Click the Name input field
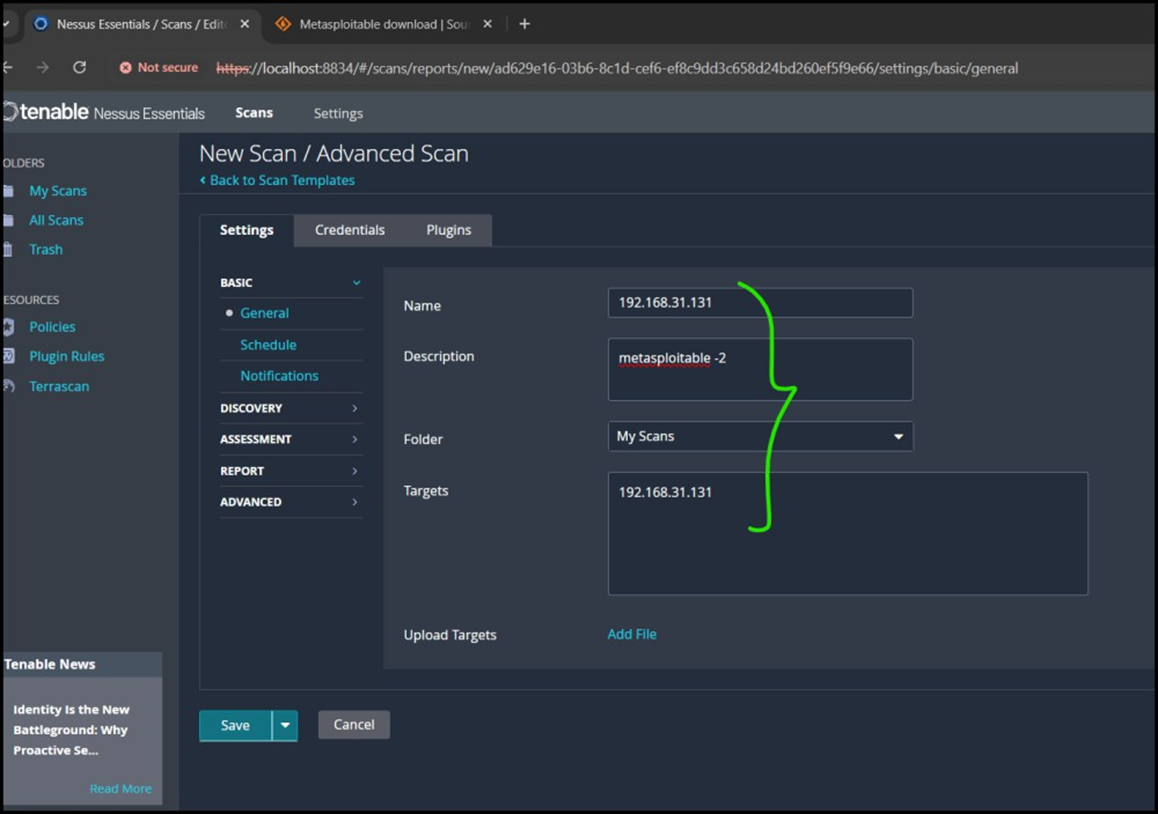 (x=760, y=303)
